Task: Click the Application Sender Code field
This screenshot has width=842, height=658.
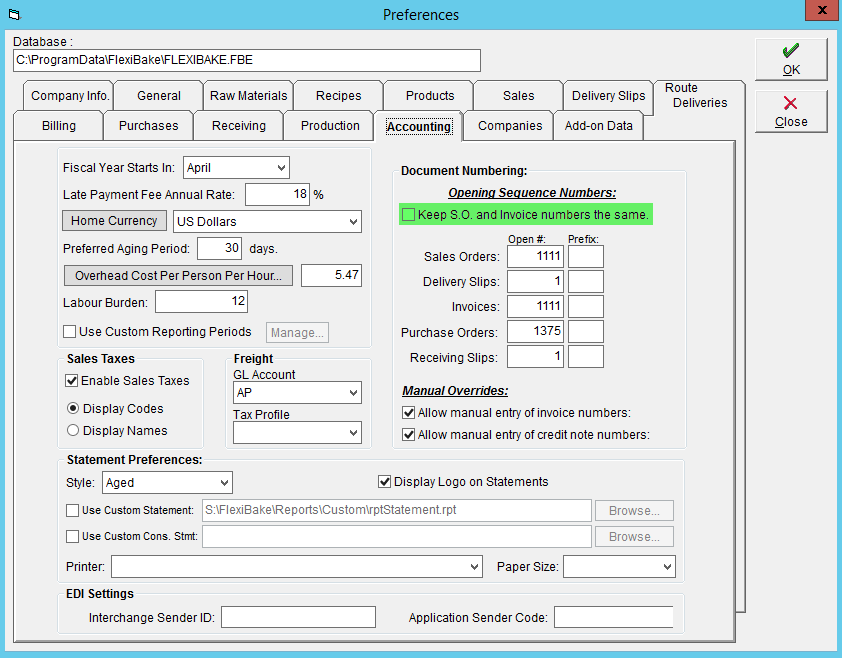Action: [x=614, y=617]
